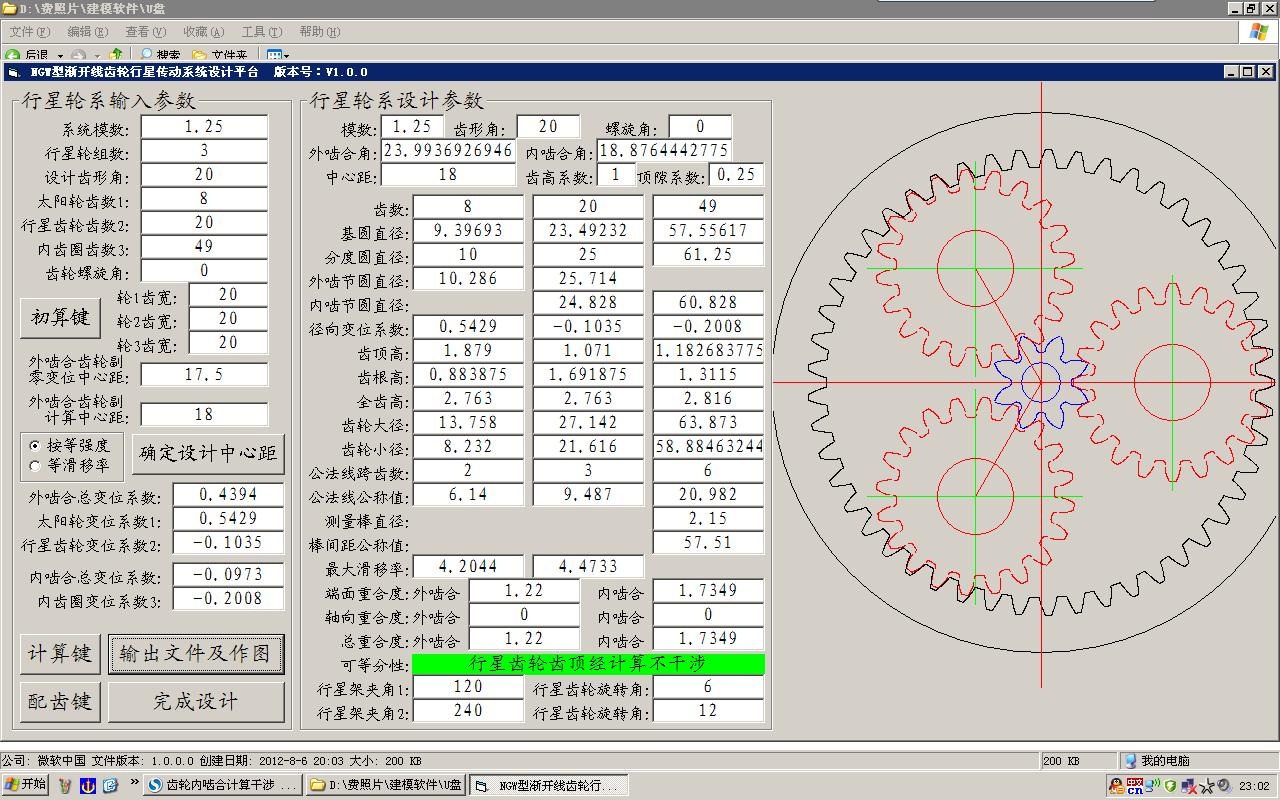Click the 轮3齿宽 input field

[x=228, y=343]
